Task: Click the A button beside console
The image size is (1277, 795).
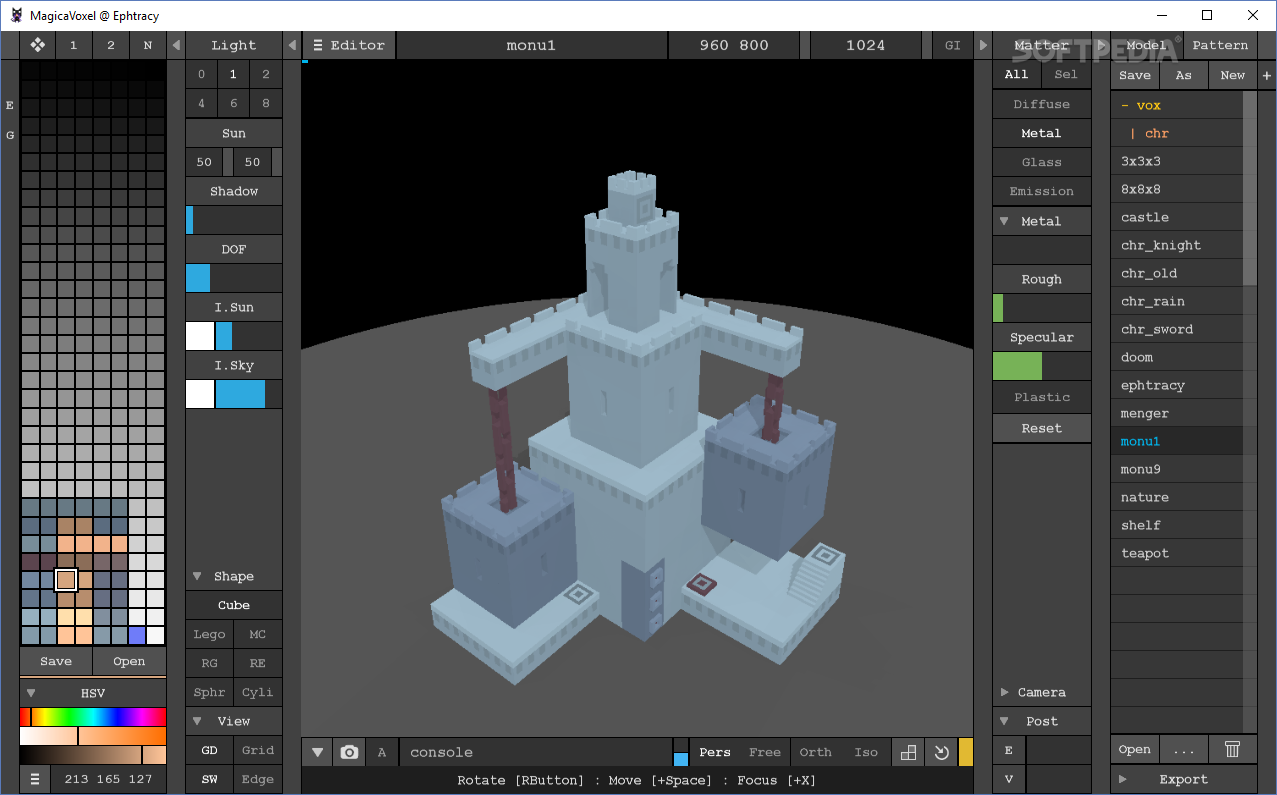Action: 382,752
